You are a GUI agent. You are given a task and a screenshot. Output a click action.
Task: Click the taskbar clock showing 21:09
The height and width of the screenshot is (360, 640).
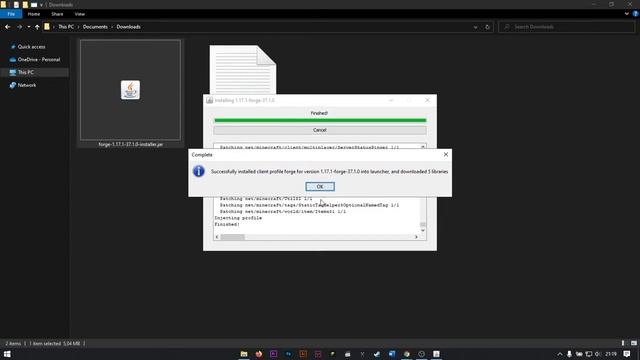tap(611, 354)
